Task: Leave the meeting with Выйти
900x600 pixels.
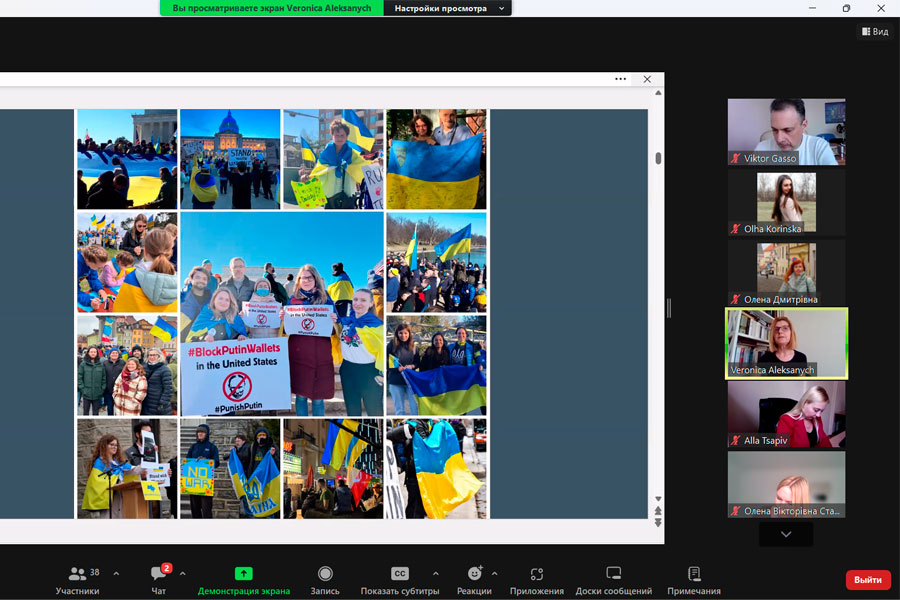Action: click(868, 580)
